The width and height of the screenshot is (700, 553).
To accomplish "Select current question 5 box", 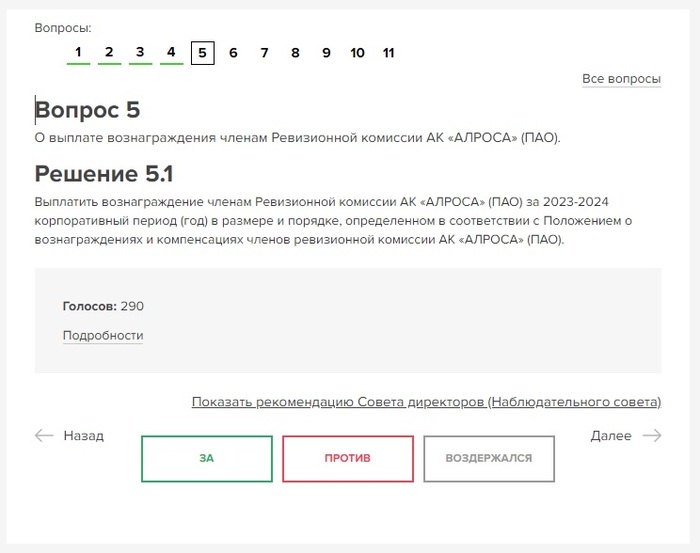I will click(203, 53).
